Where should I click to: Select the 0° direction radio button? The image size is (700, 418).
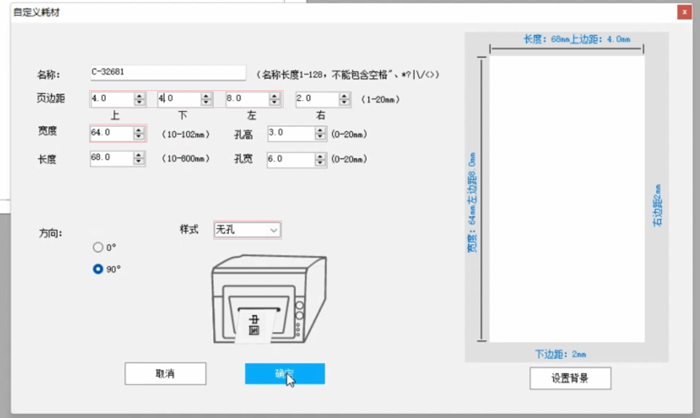click(x=98, y=247)
